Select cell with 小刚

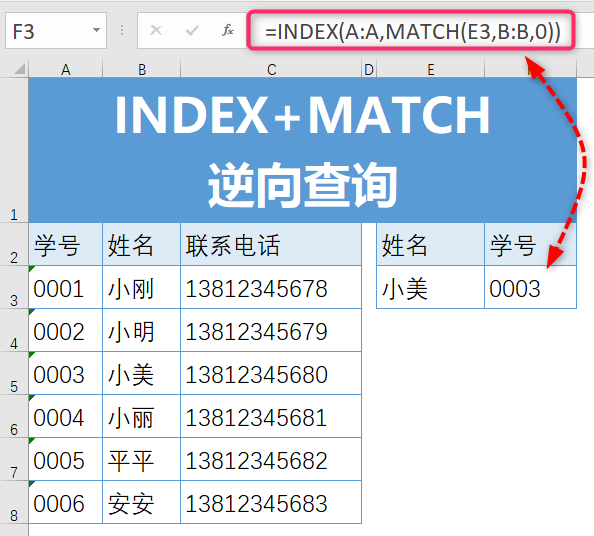click(x=142, y=287)
